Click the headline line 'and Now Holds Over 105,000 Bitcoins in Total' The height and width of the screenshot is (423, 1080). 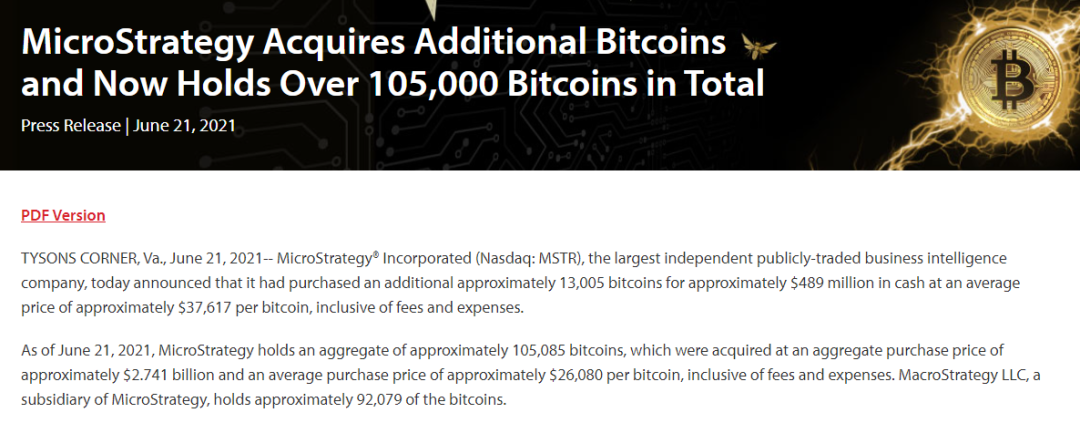tap(393, 83)
